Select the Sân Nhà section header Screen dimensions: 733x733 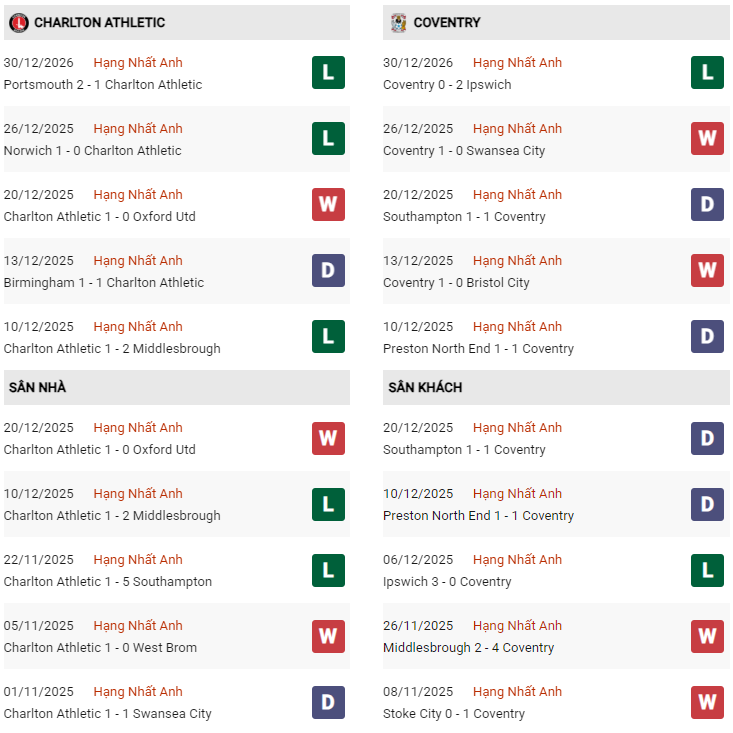38,387
